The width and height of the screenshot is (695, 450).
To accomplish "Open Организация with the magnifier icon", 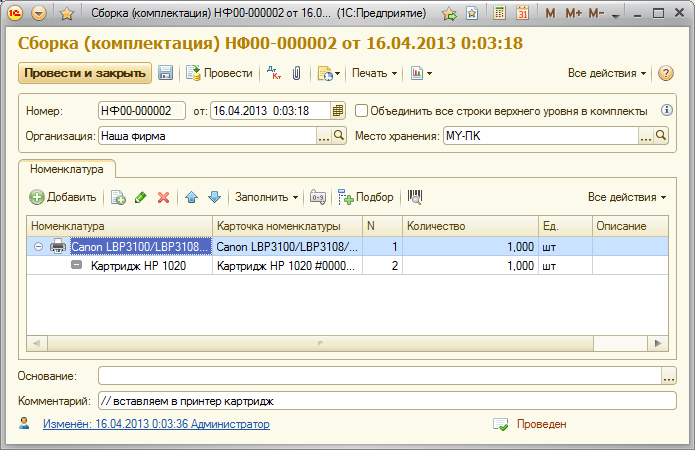I will tap(339, 136).
